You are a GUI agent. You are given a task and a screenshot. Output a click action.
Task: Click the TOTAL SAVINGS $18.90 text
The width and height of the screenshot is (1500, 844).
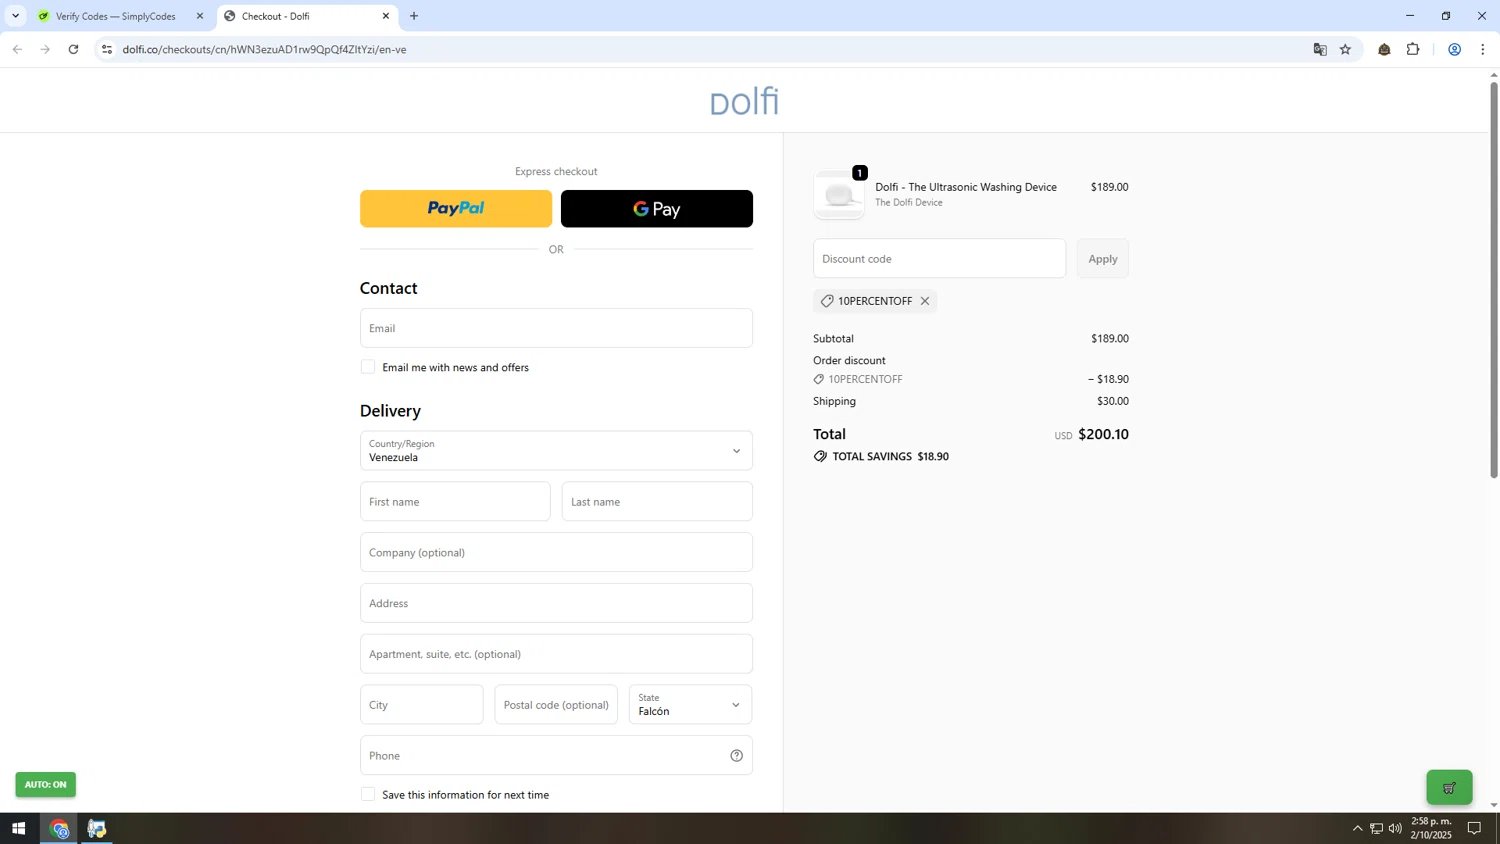click(x=891, y=456)
